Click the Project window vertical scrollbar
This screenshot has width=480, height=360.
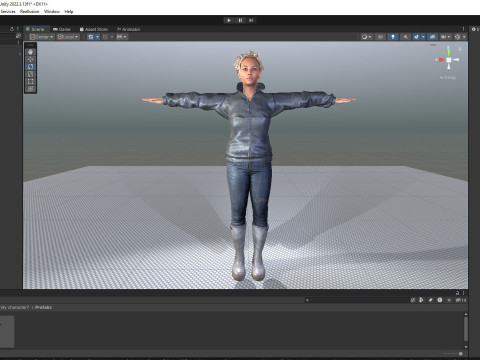click(466, 329)
